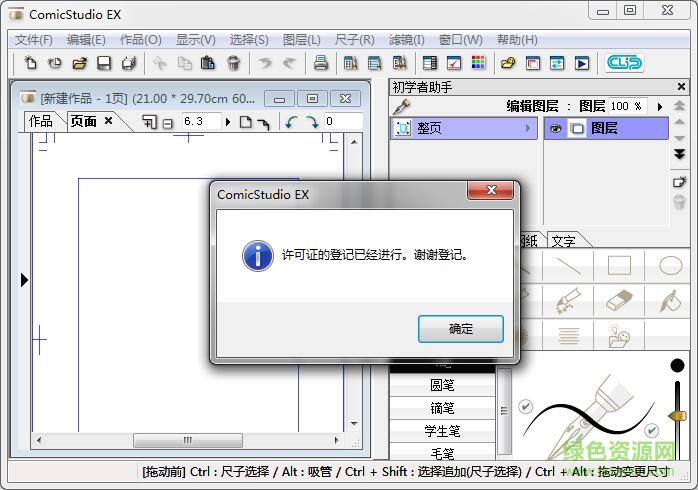Select the eraser tool
This screenshot has width=698, height=490.
(619, 300)
